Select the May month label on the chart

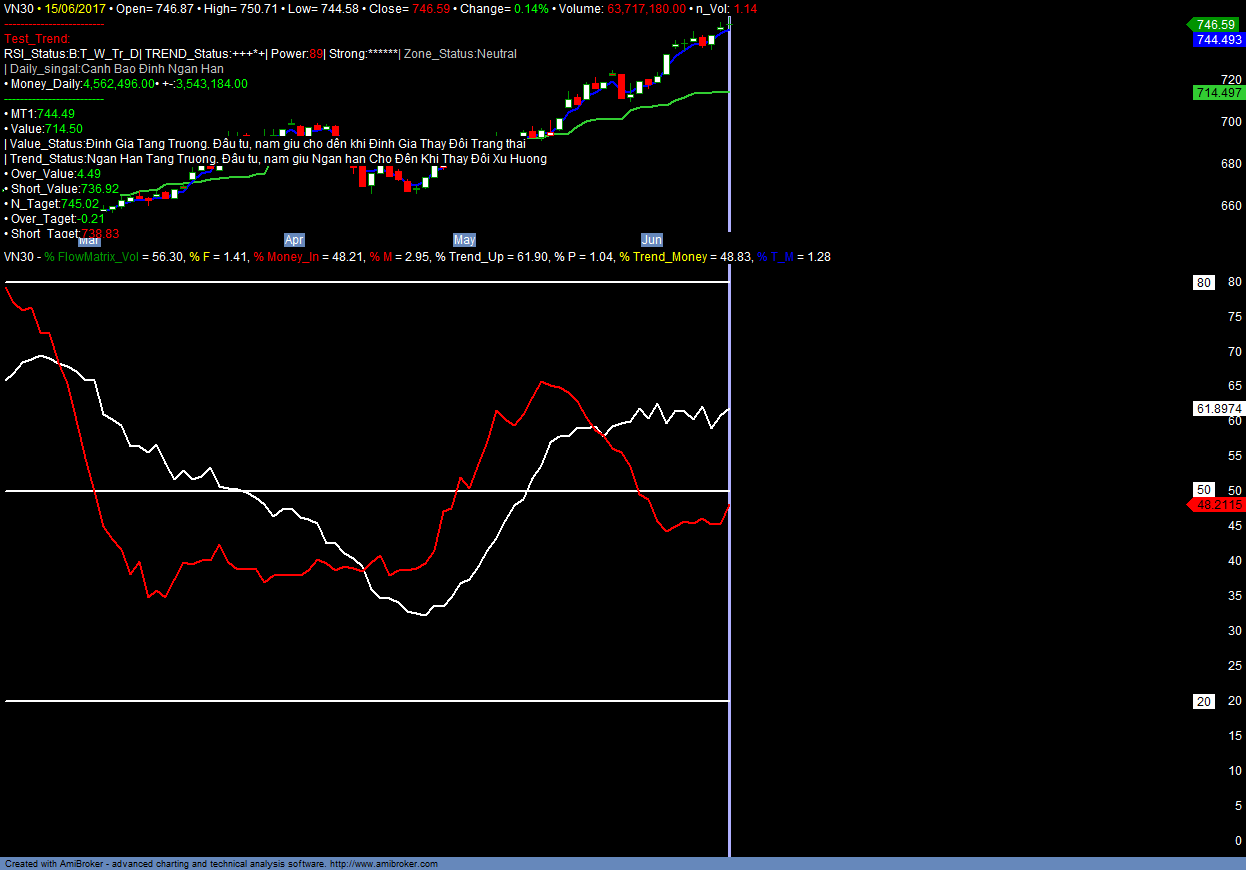point(464,240)
